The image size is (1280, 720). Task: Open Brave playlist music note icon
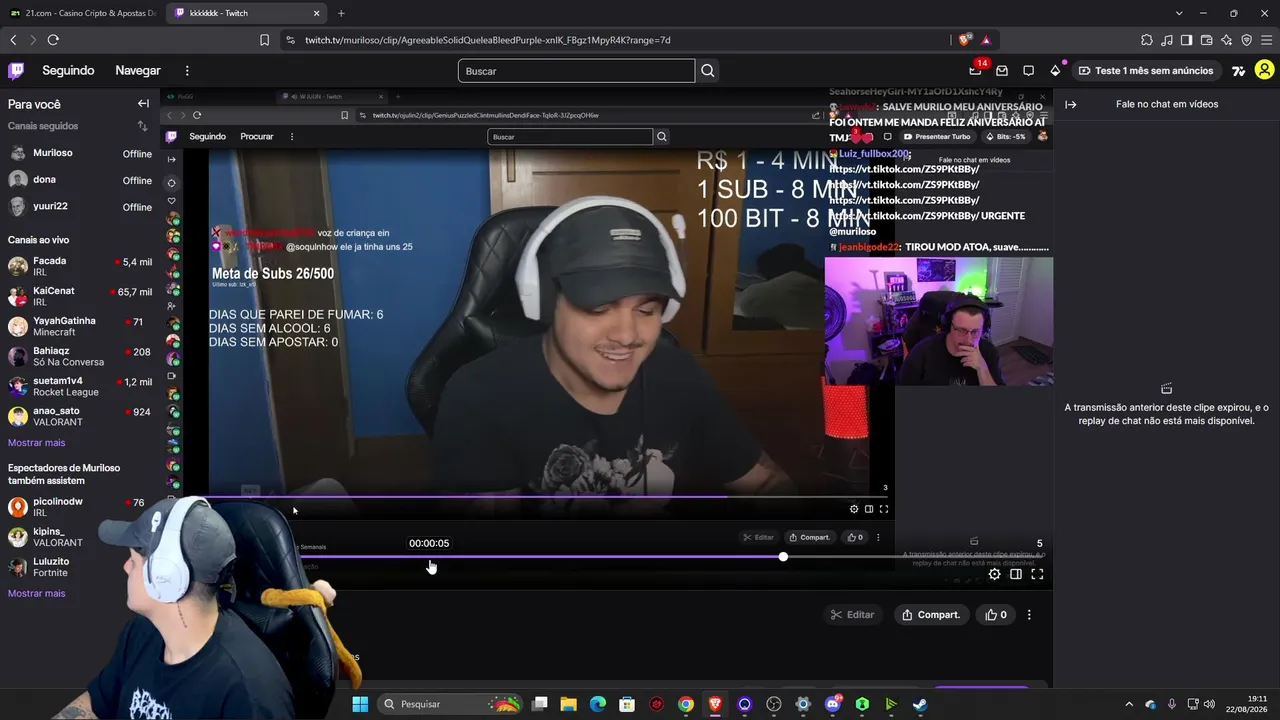pyautogui.click(x=1167, y=40)
